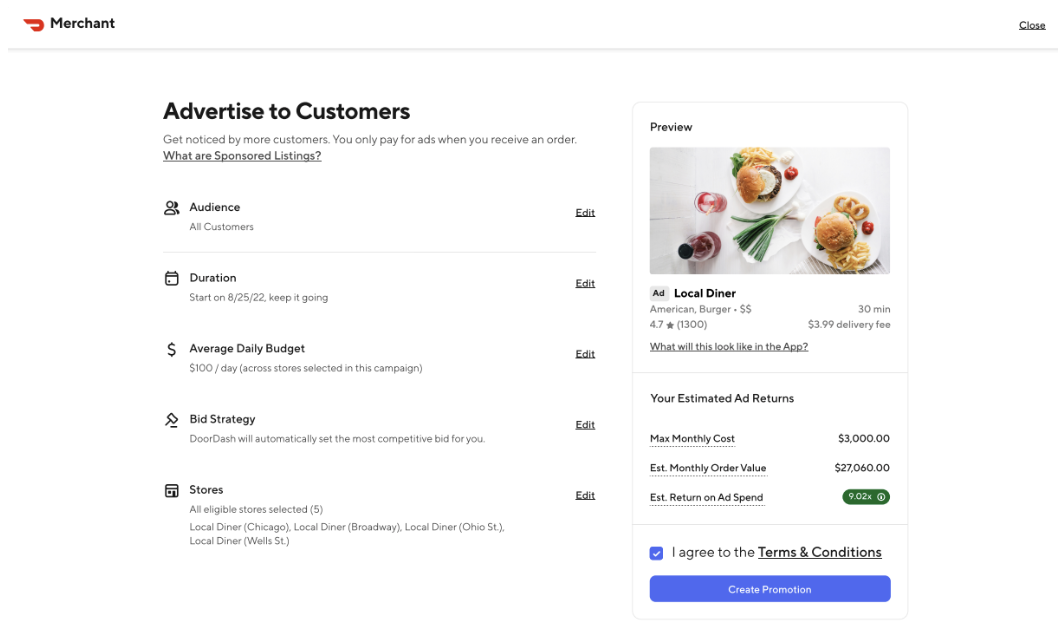Edit the Audience settings

click(585, 212)
